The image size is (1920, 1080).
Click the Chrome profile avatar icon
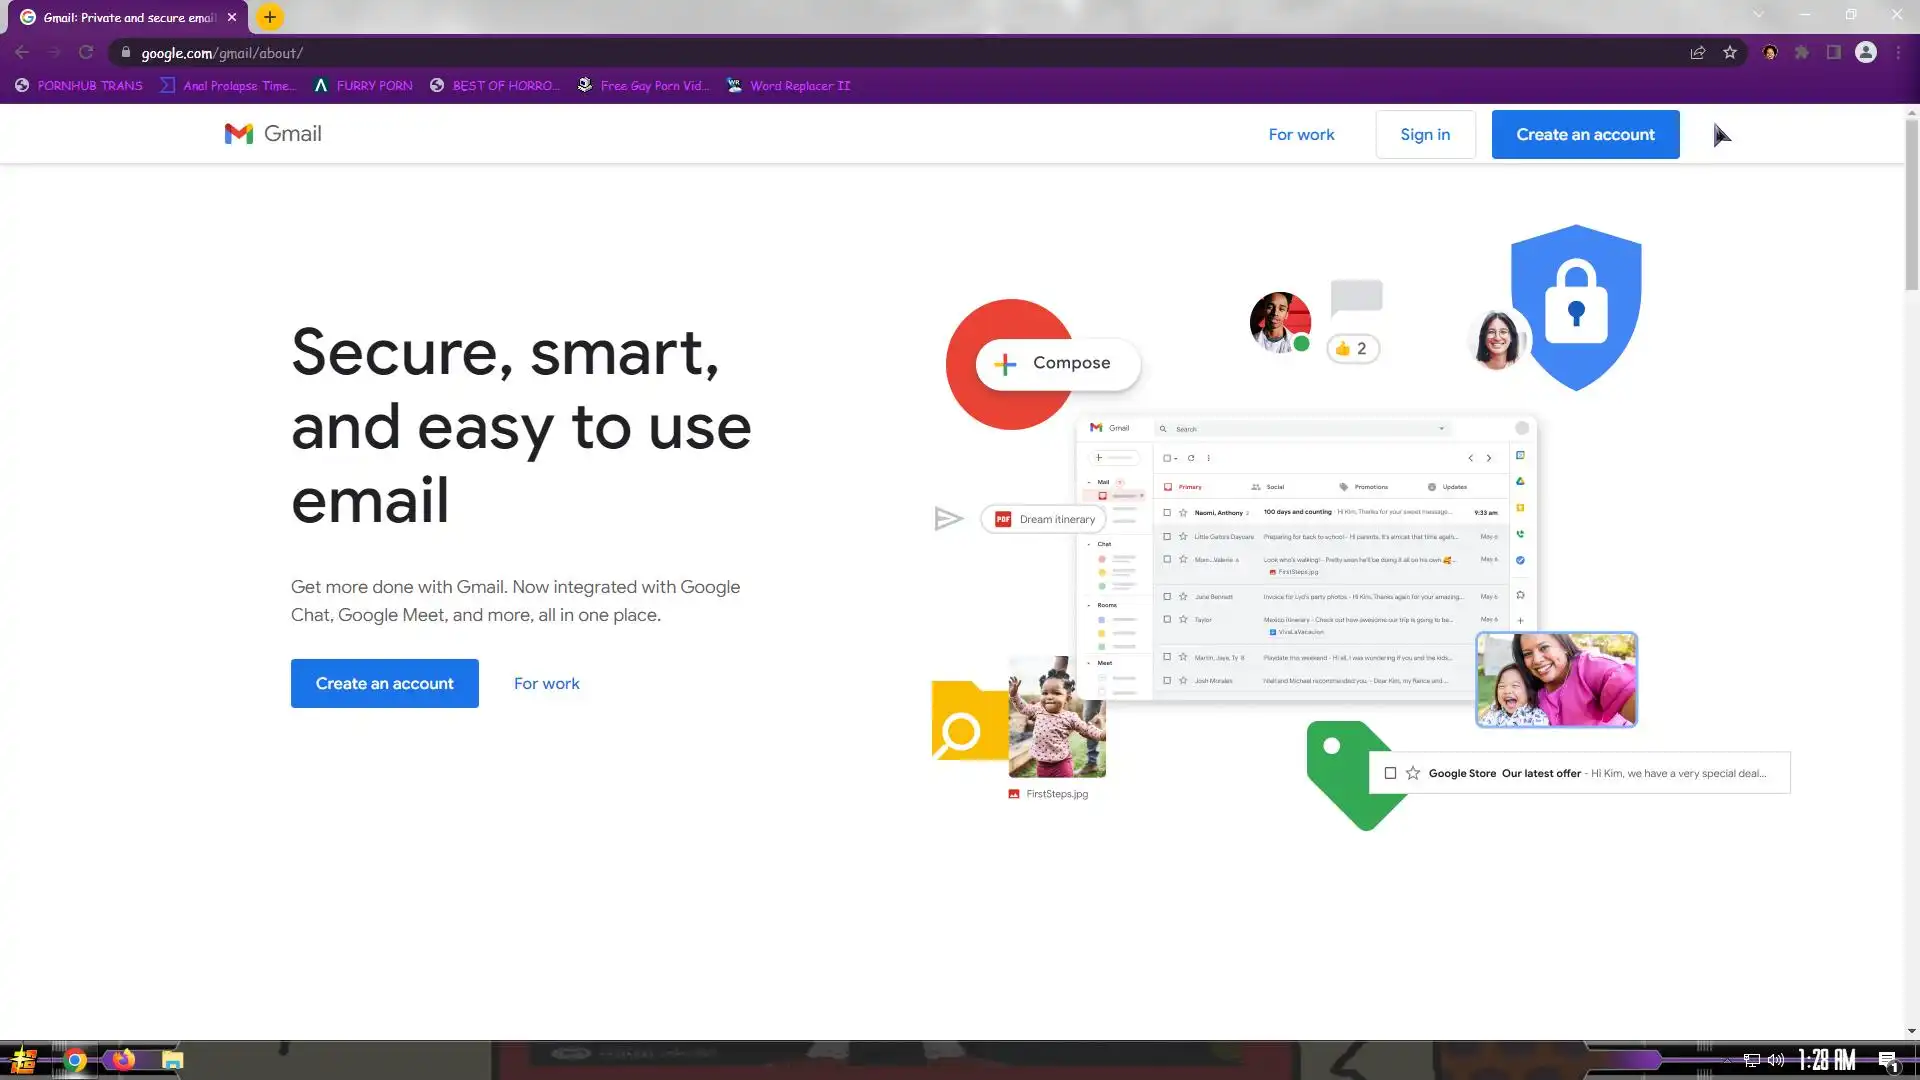click(1866, 53)
